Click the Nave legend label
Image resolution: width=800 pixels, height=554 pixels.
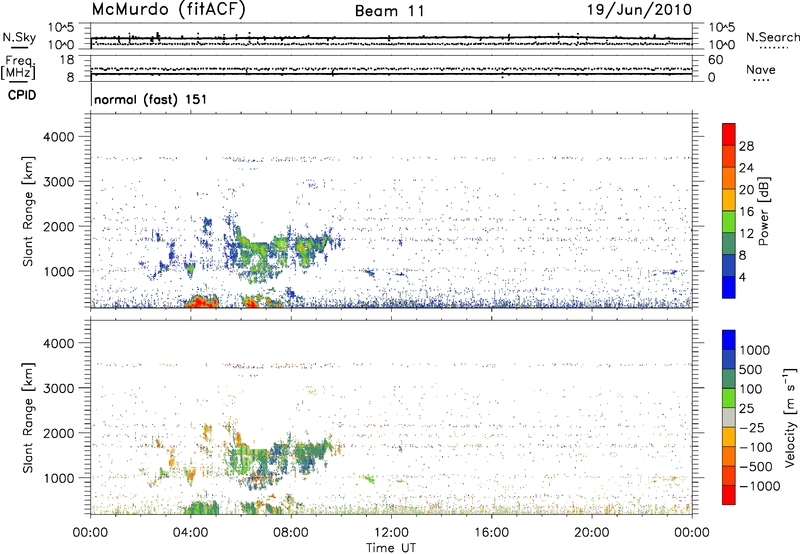761,70
